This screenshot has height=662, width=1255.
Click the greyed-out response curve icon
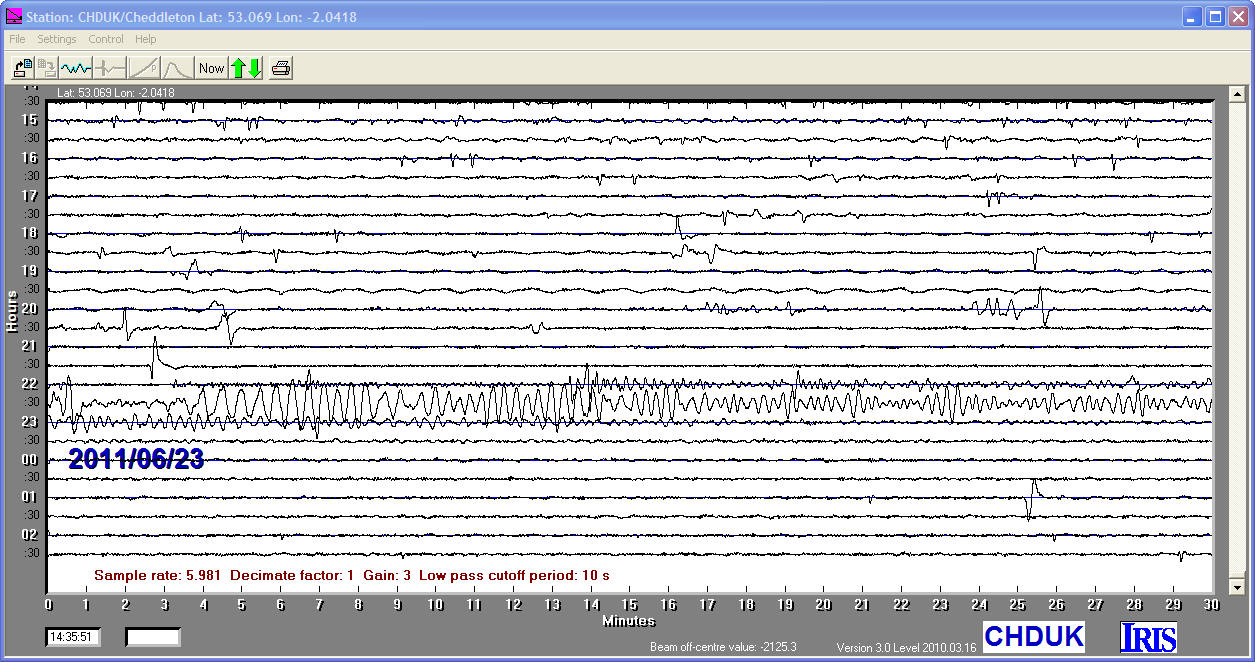coord(178,68)
